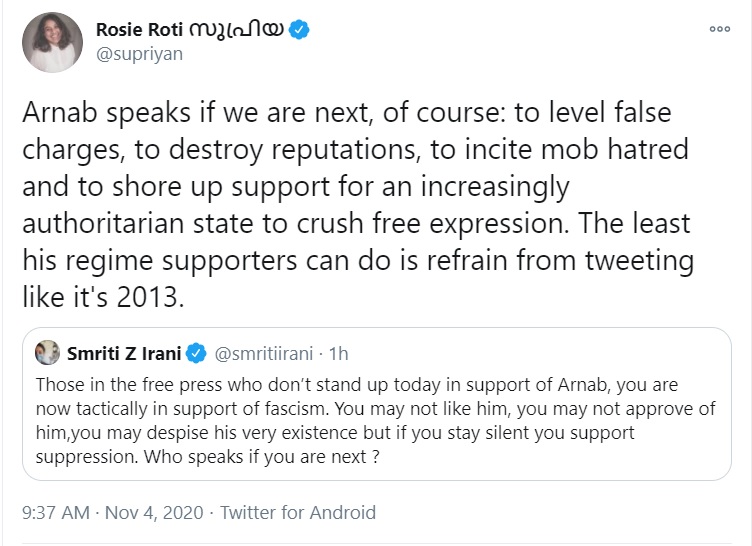752x546 pixels.
Task: Open the @supriyan handle
Action: coord(140,54)
